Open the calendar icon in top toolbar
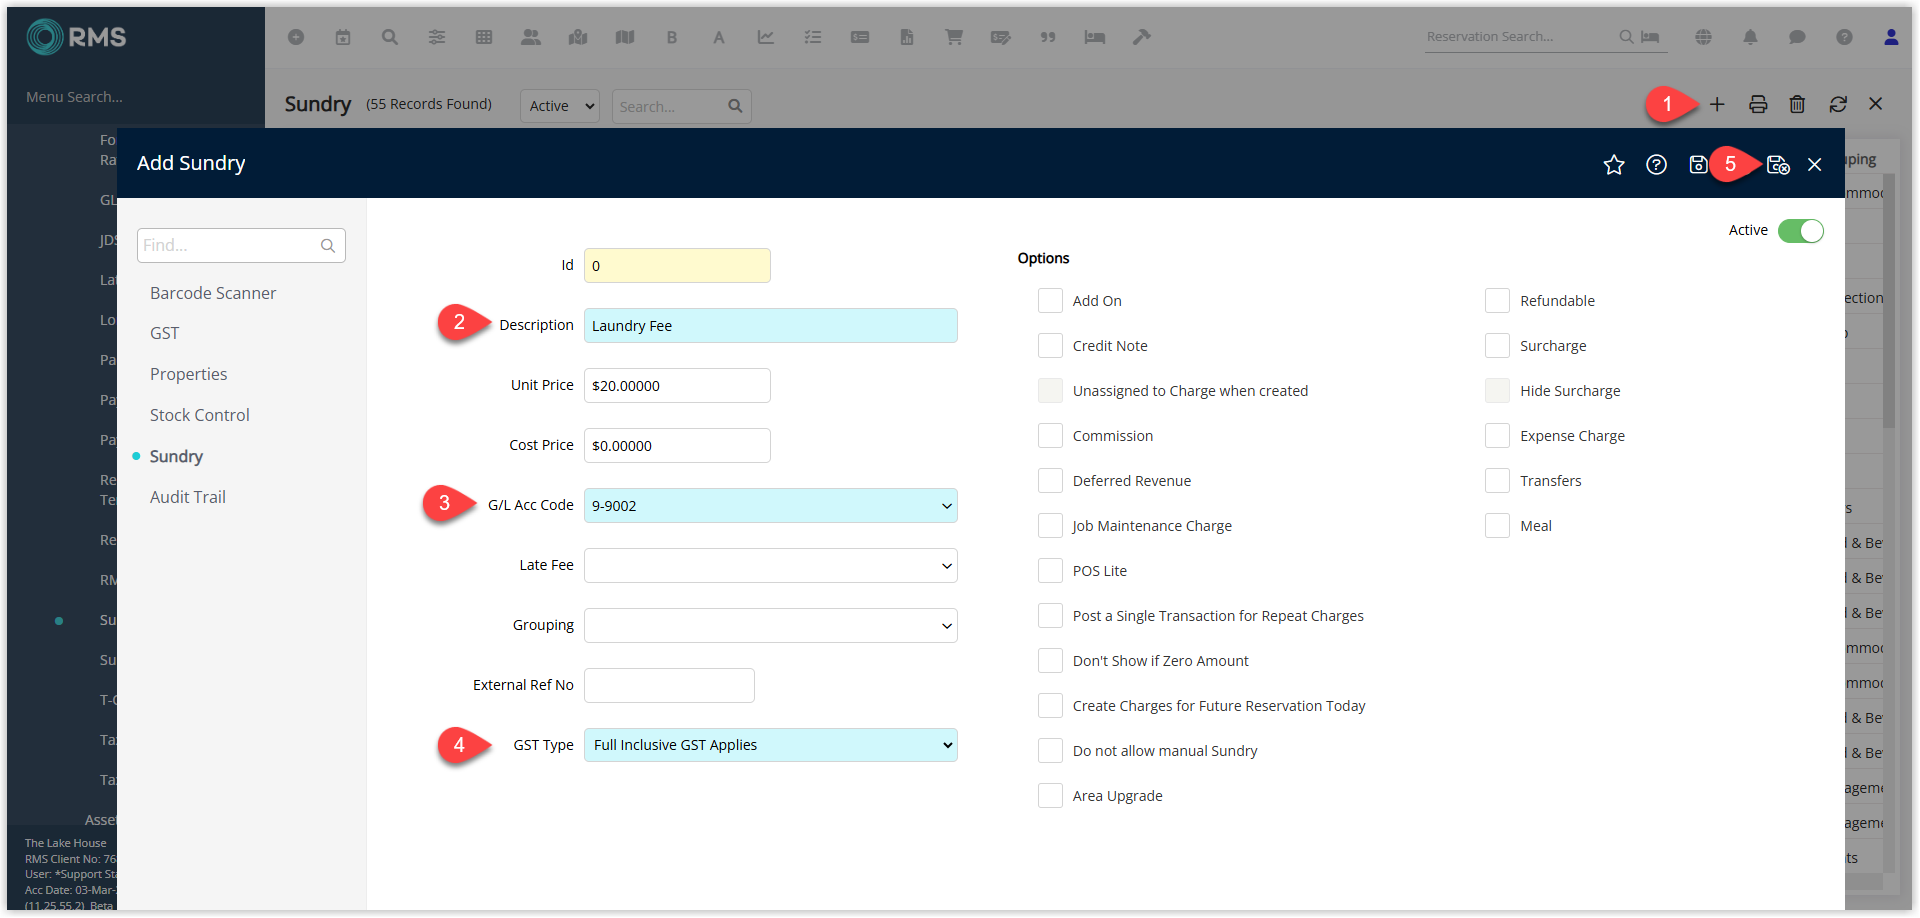This screenshot has height=918, width=1920. click(x=343, y=37)
